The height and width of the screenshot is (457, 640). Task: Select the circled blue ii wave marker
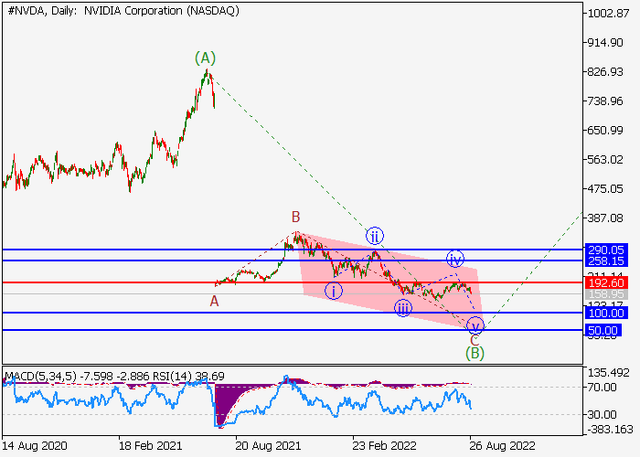point(374,236)
